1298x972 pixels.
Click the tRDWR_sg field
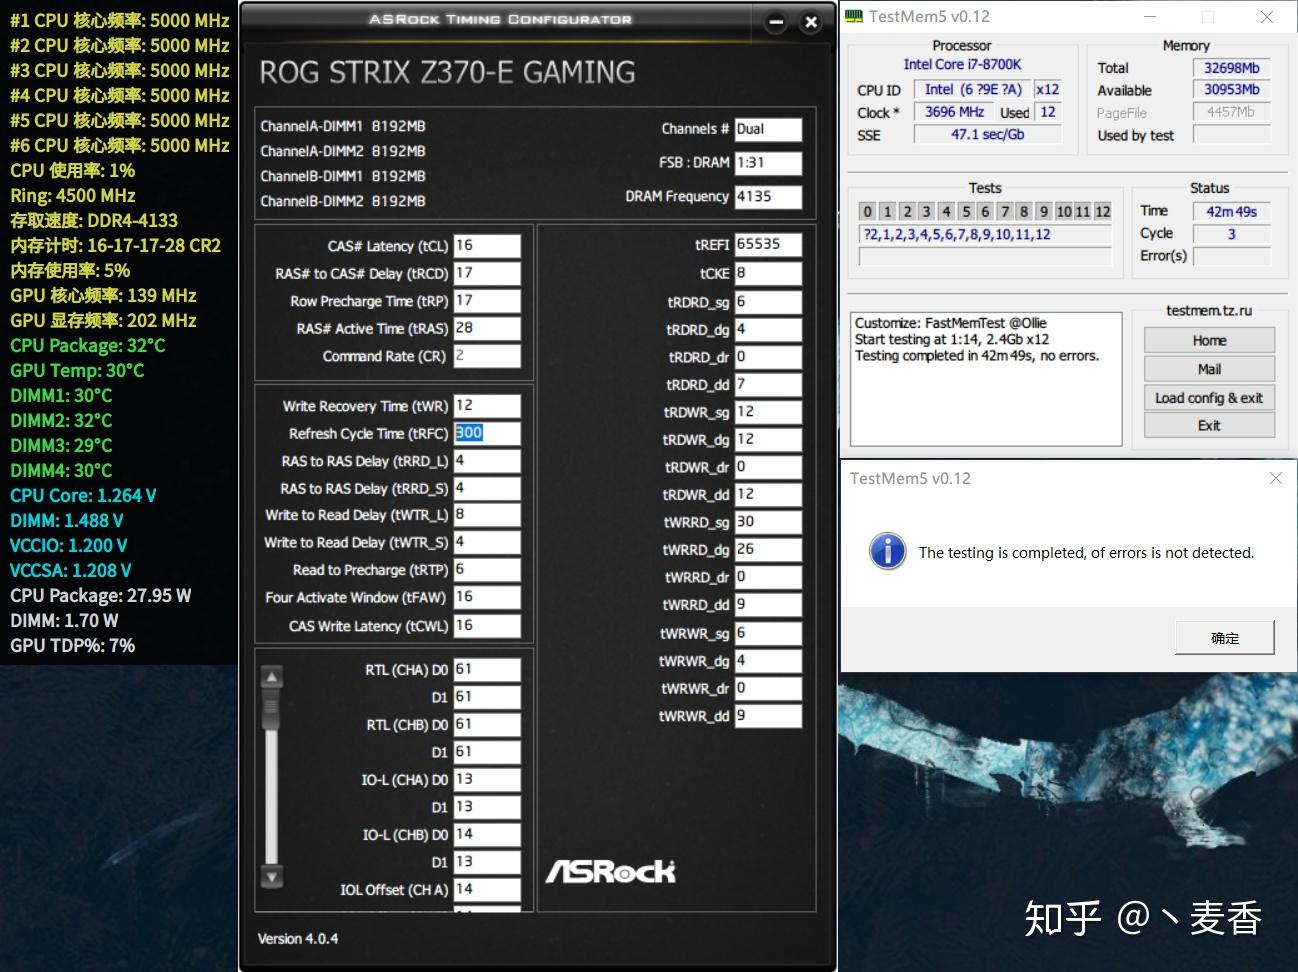[x=768, y=412]
